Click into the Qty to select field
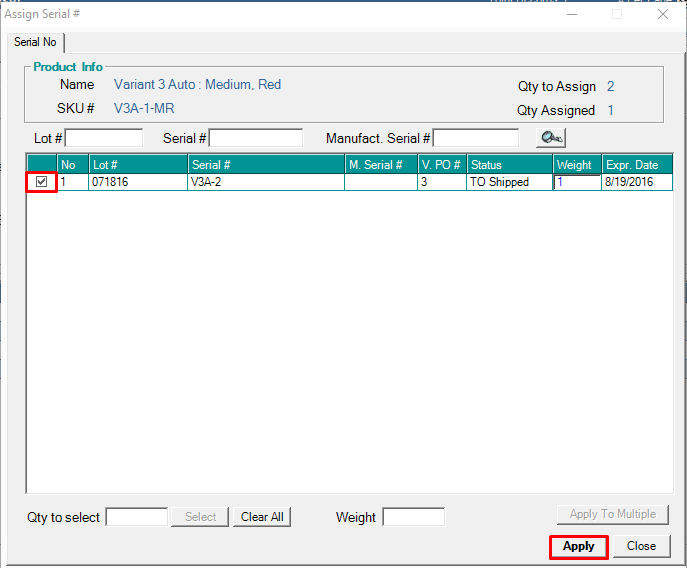 tap(137, 517)
